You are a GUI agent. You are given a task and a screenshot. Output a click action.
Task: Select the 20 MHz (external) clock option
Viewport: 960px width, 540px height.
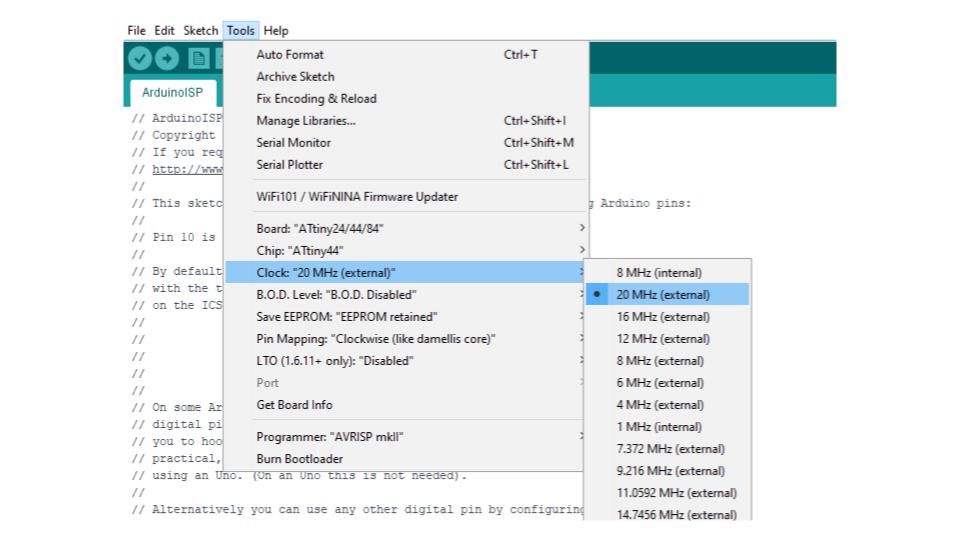coord(663,295)
